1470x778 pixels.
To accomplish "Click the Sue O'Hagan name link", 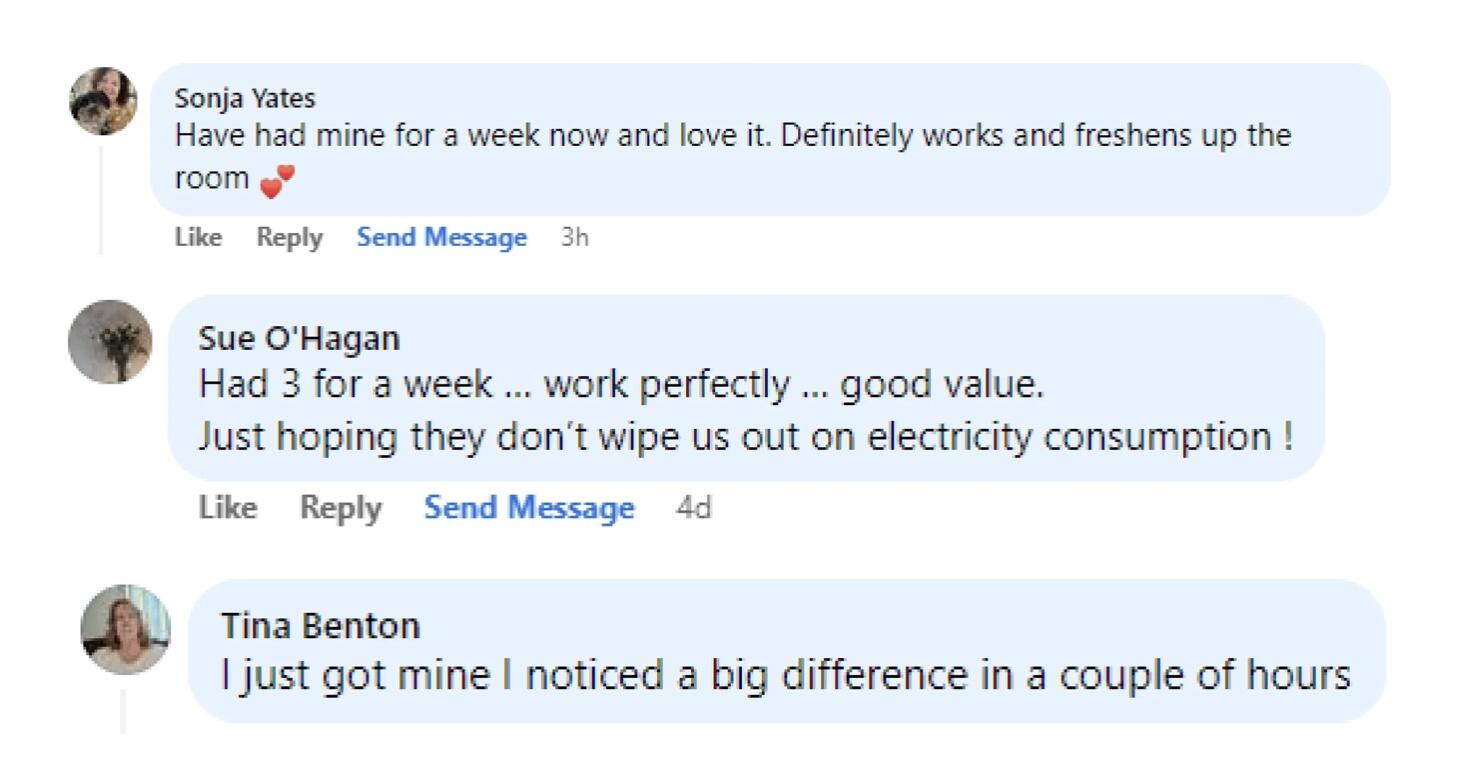I will [x=299, y=338].
